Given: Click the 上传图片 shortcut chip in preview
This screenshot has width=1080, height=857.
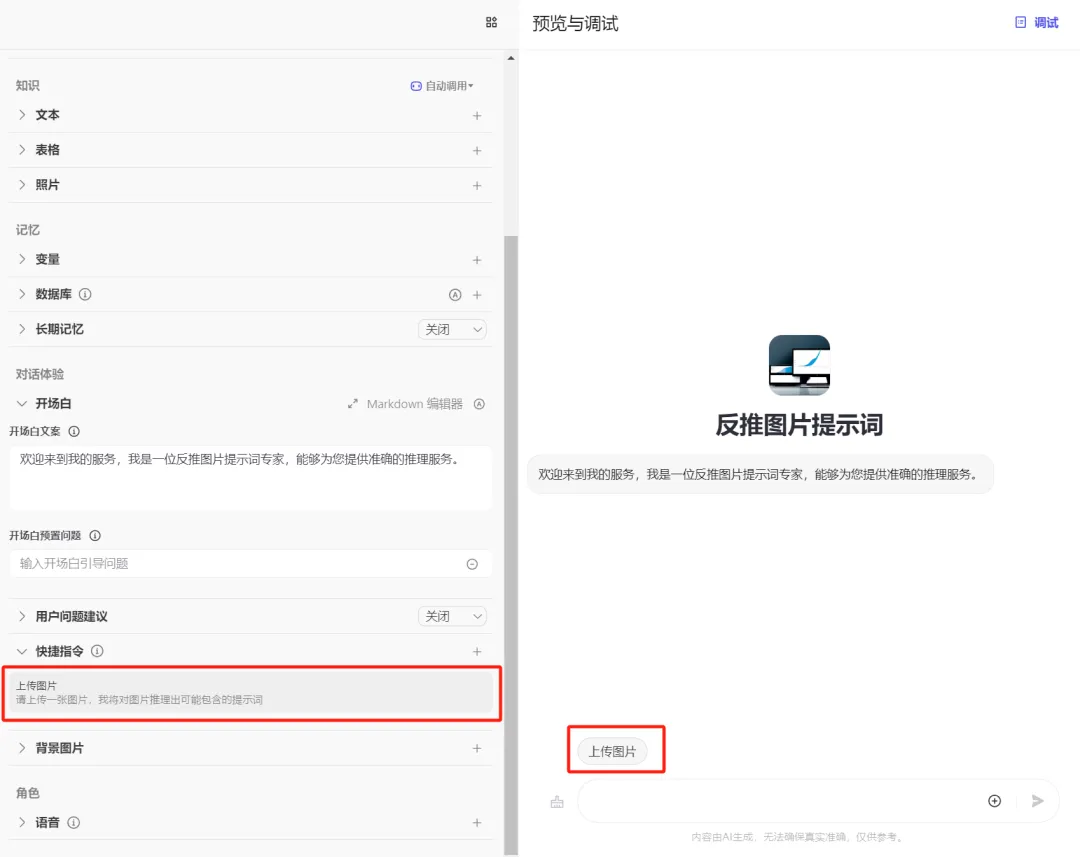Looking at the screenshot, I should click(x=612, y=751).
